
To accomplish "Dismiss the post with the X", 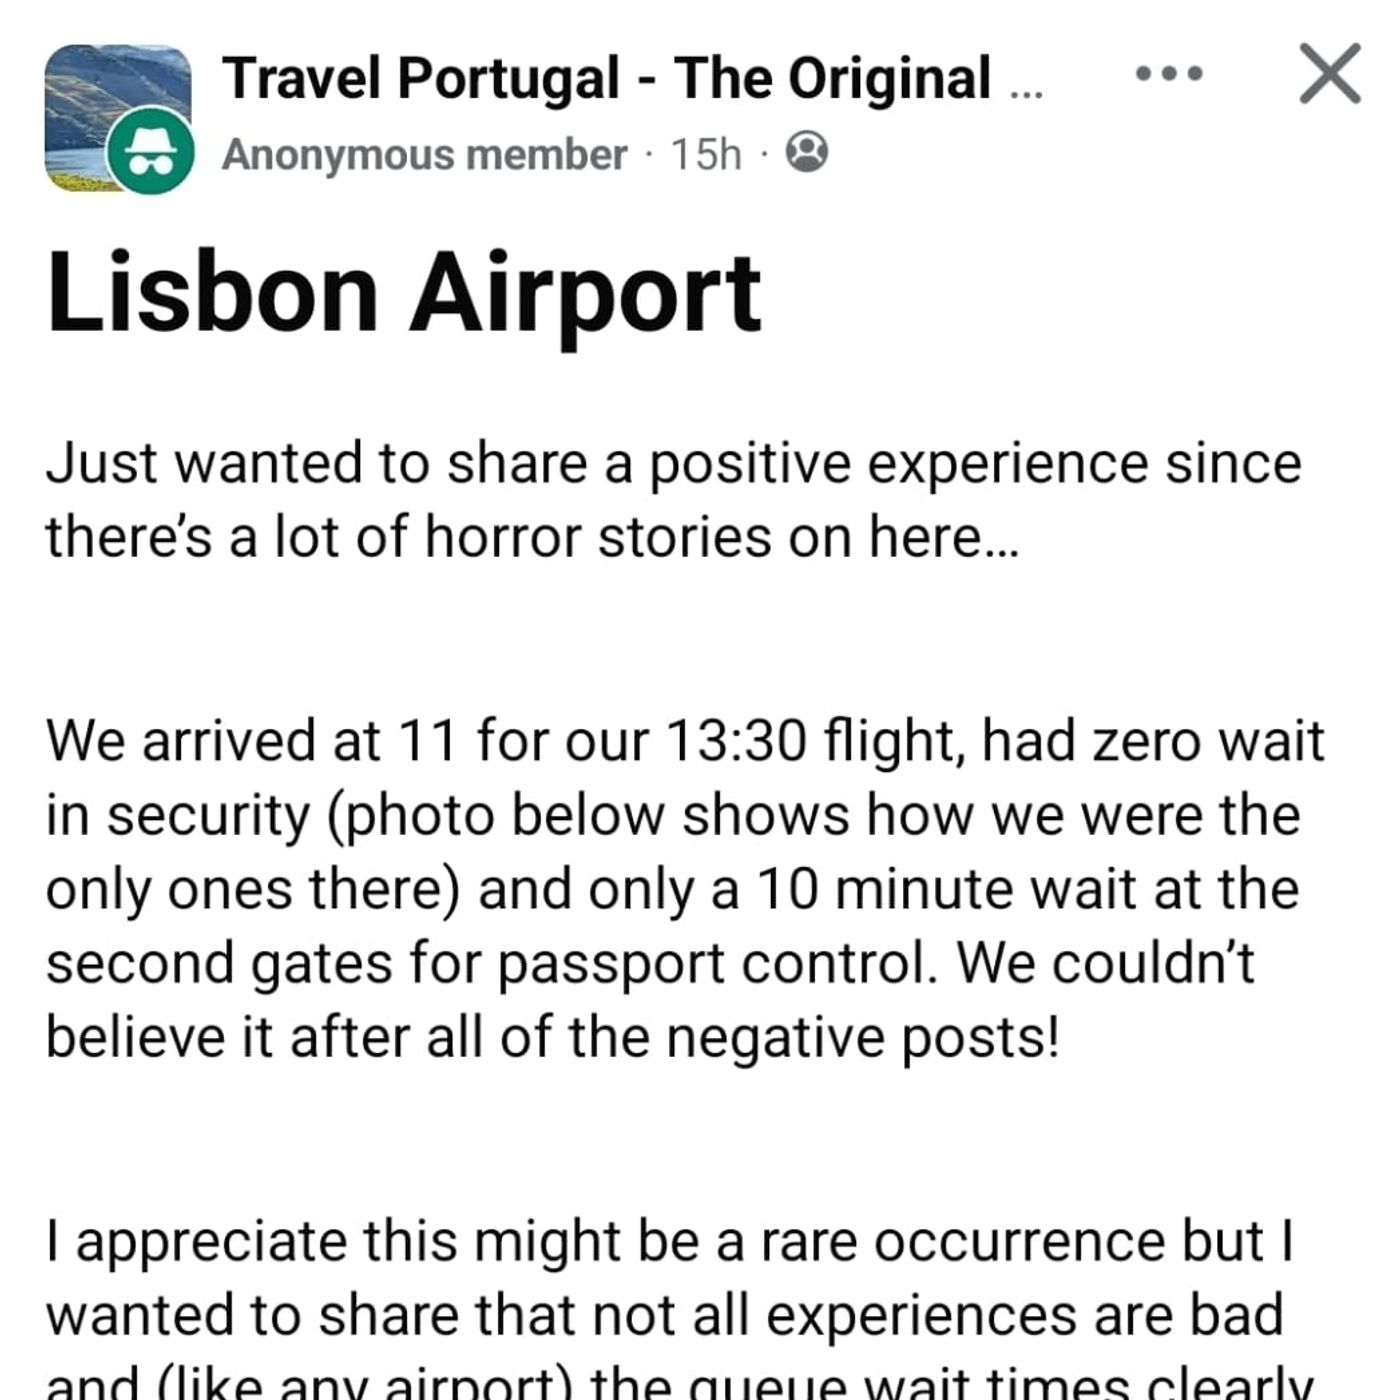I will coord(1330,72).
